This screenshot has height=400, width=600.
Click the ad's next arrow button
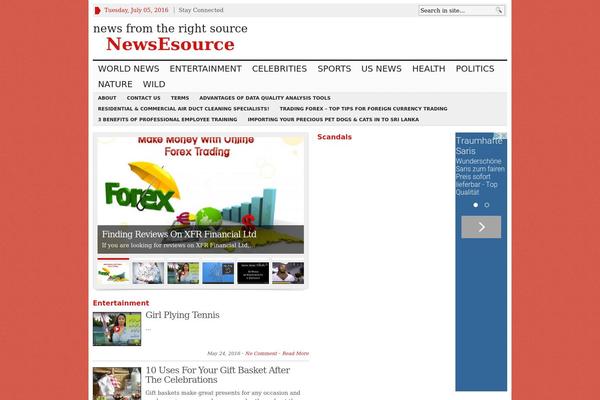coord(481,227)
